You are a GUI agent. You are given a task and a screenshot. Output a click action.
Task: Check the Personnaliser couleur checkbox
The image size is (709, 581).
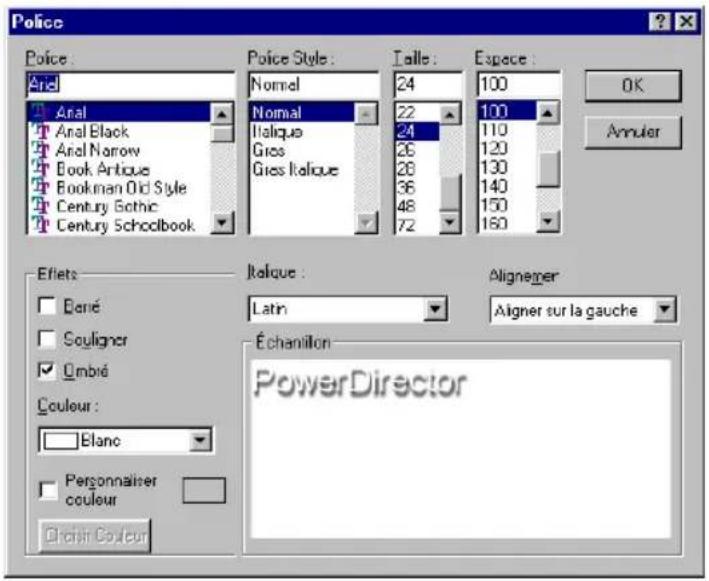point(48,490)
